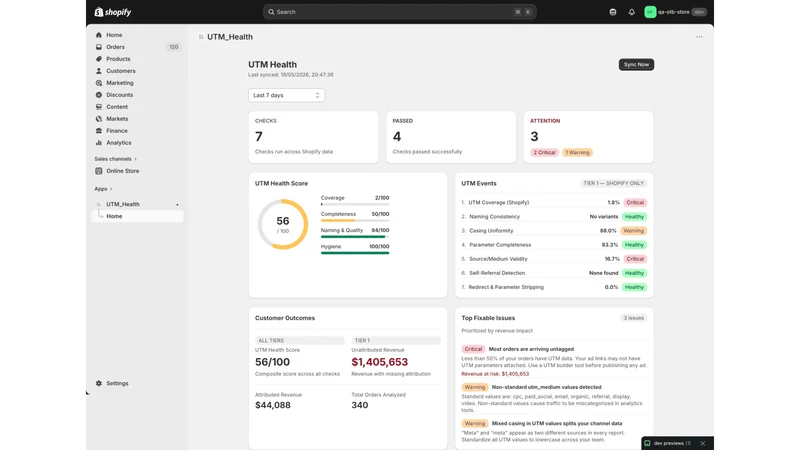This screenshot has width=800, height=450.
Task: Click the Coverage 2/100 progress bar
Action: pos(355,204)
